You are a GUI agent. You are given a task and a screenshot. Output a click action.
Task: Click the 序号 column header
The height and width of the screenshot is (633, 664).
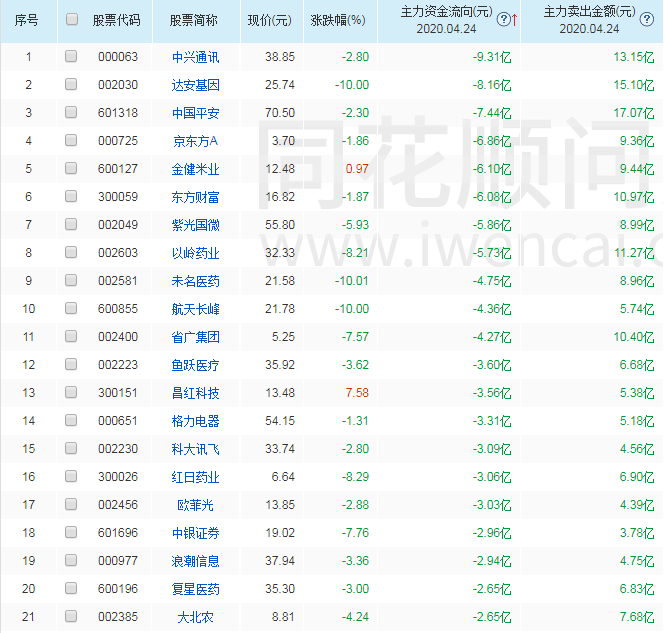tap(26, 20)
